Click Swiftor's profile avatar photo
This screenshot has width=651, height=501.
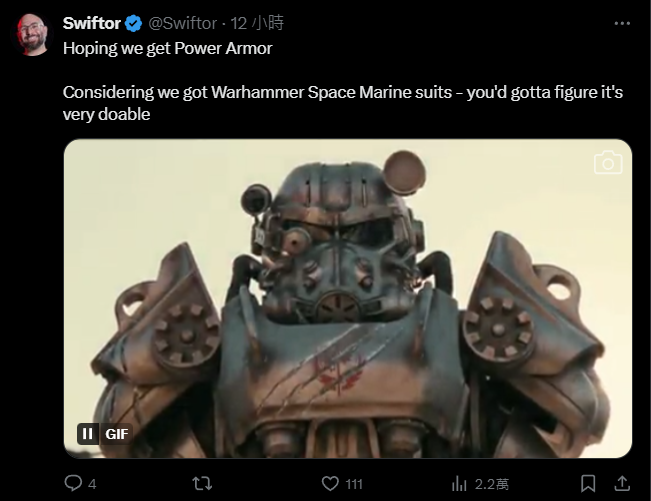pos(33,35)
